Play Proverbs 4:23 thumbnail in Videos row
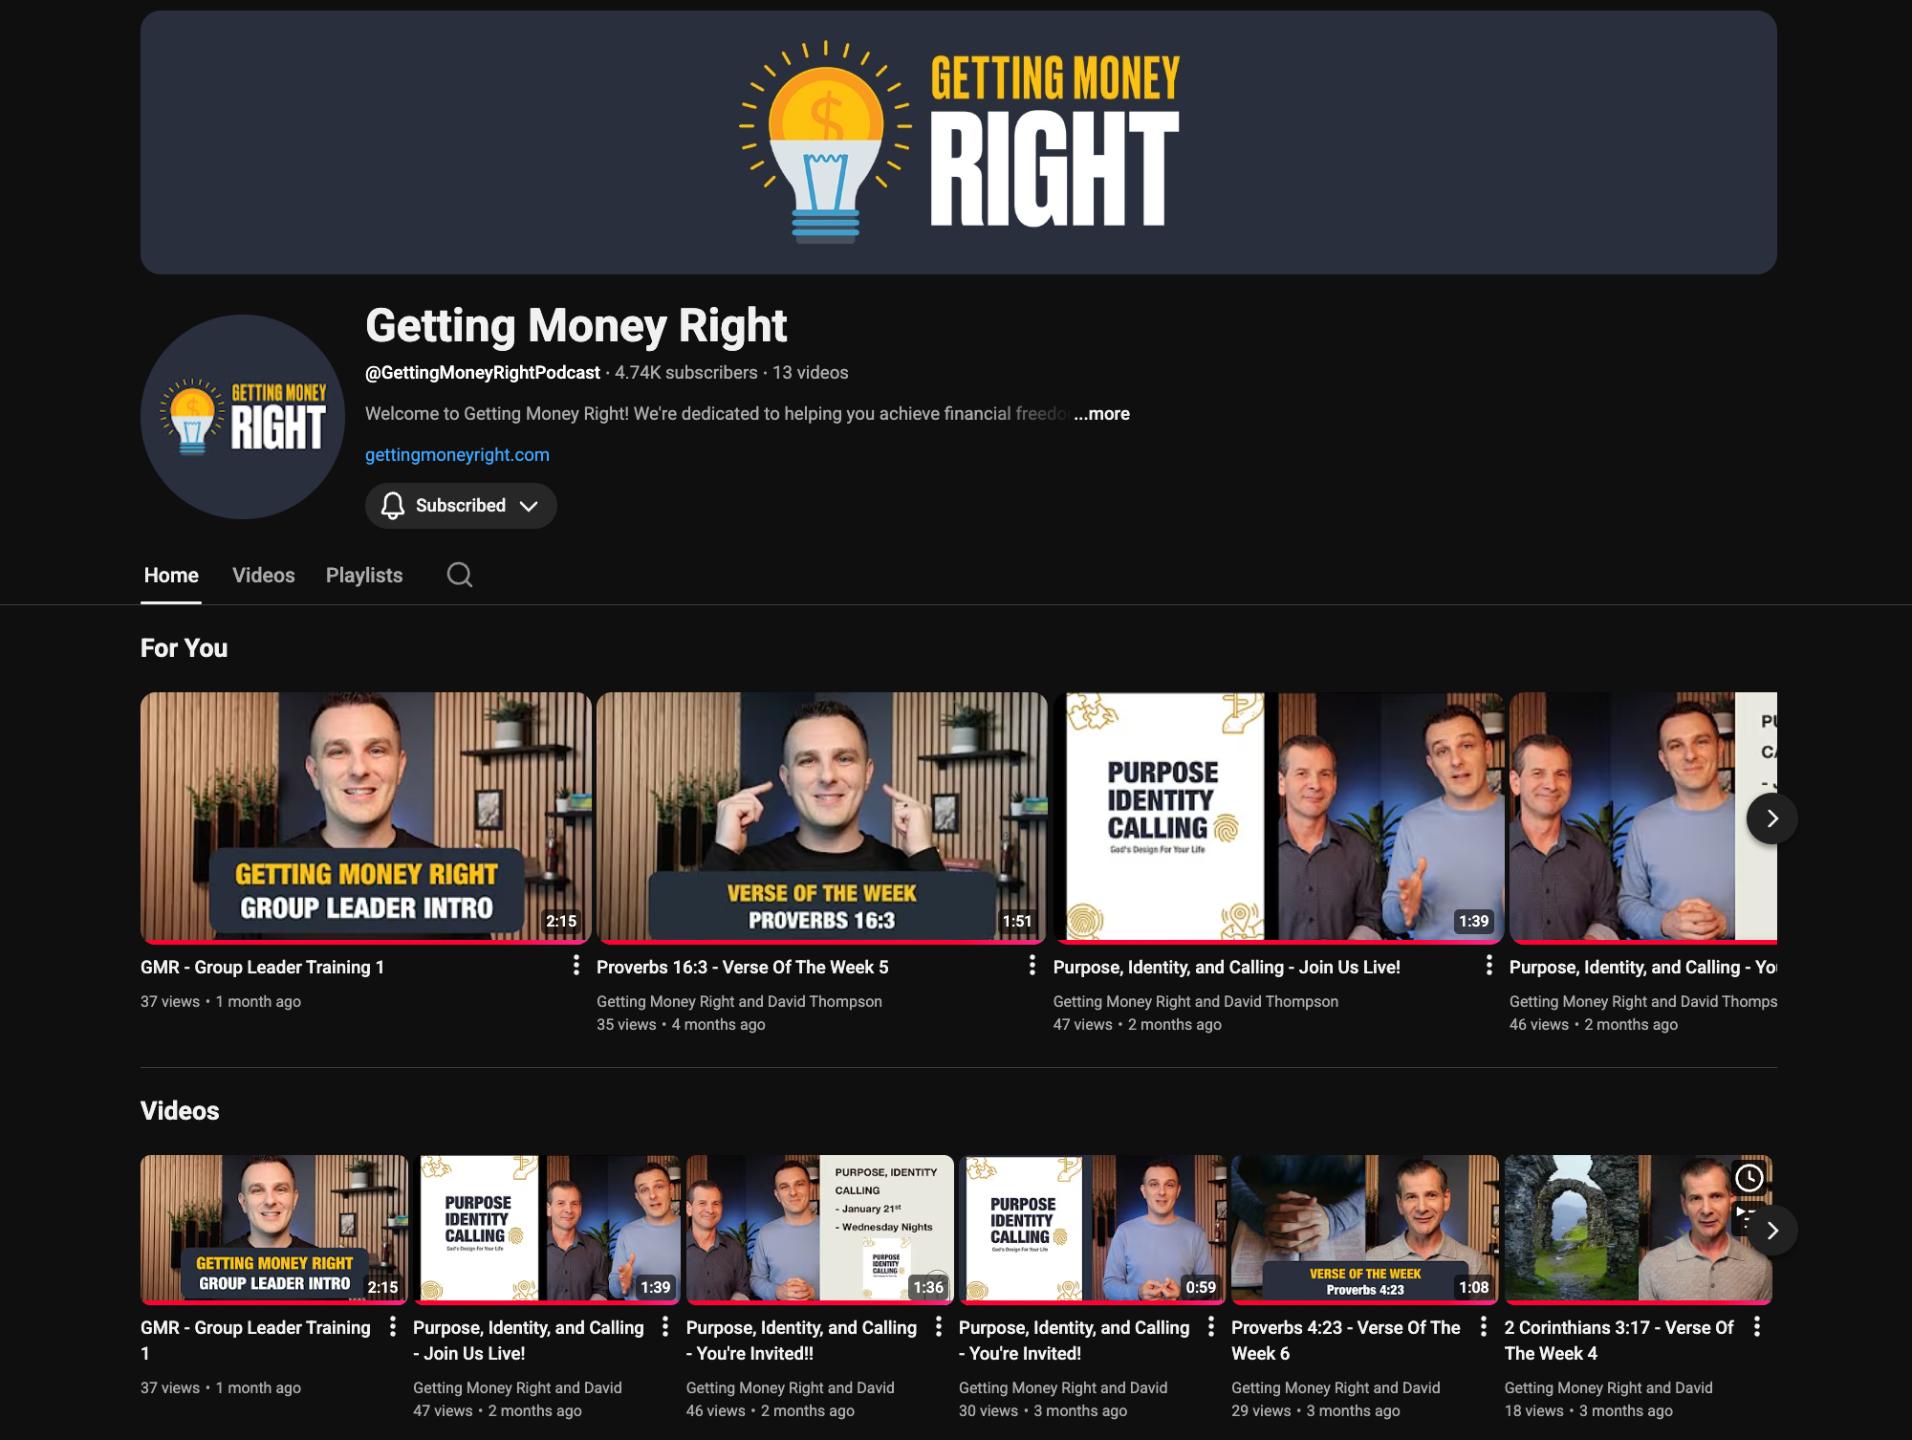Image resolution: width=1912 pixels, height=1440 pixels. [1365, 1230]
